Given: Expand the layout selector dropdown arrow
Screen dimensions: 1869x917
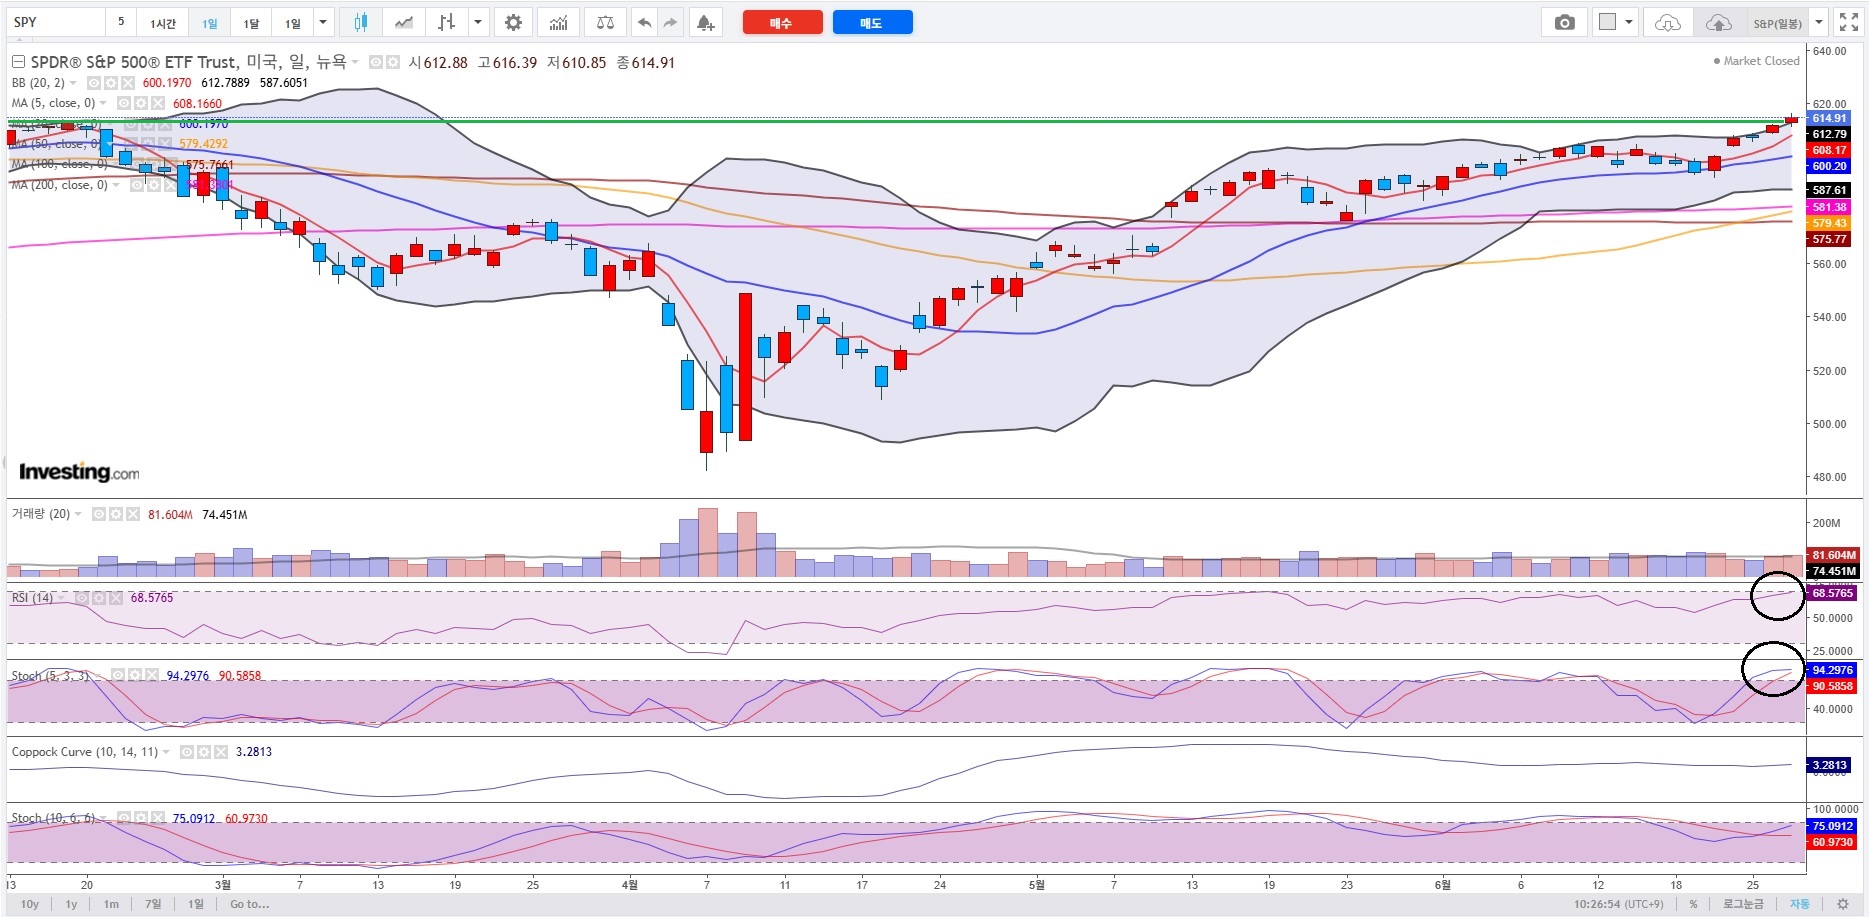Looking at the screenshot, I should tap(1629, 22).
